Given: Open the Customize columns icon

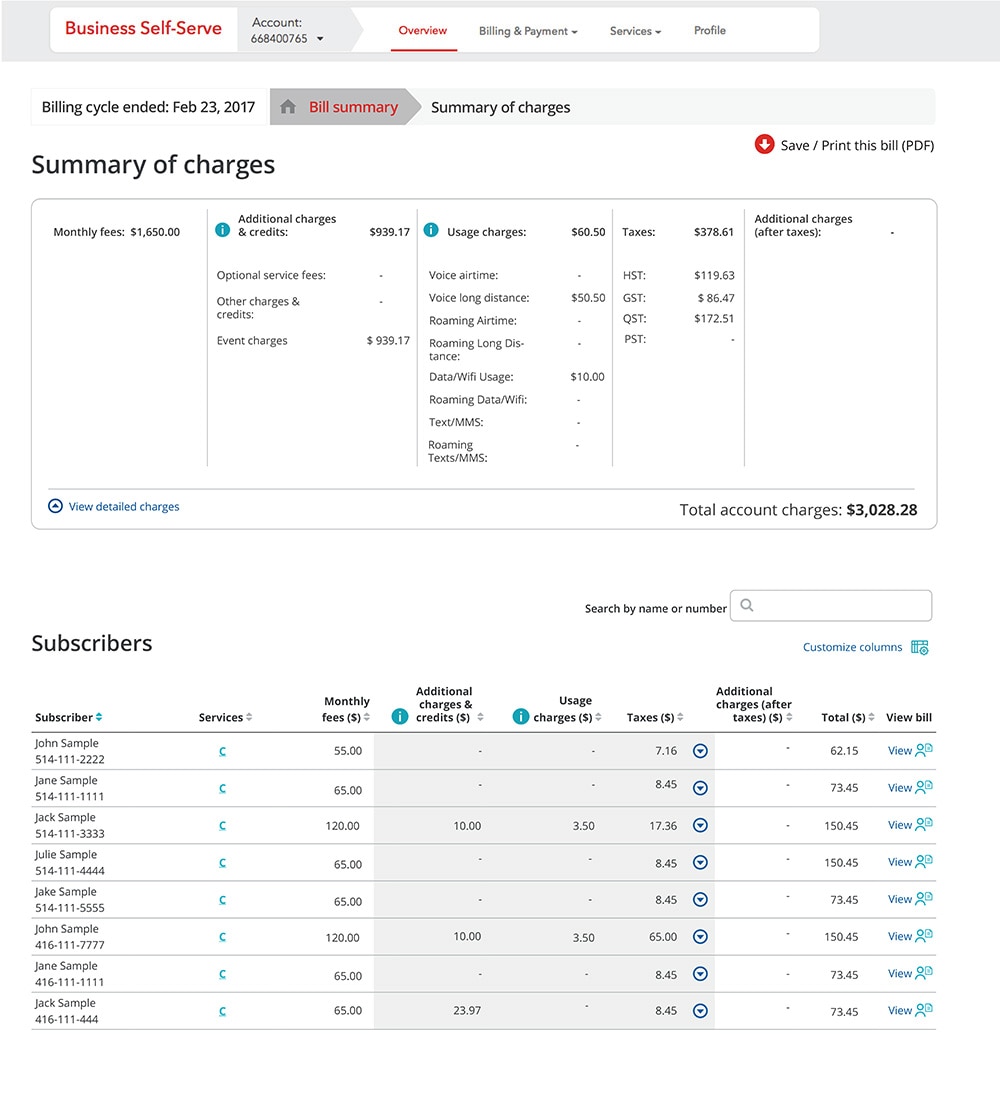Looking at the screenshot, I should click(x=920, y=647).
